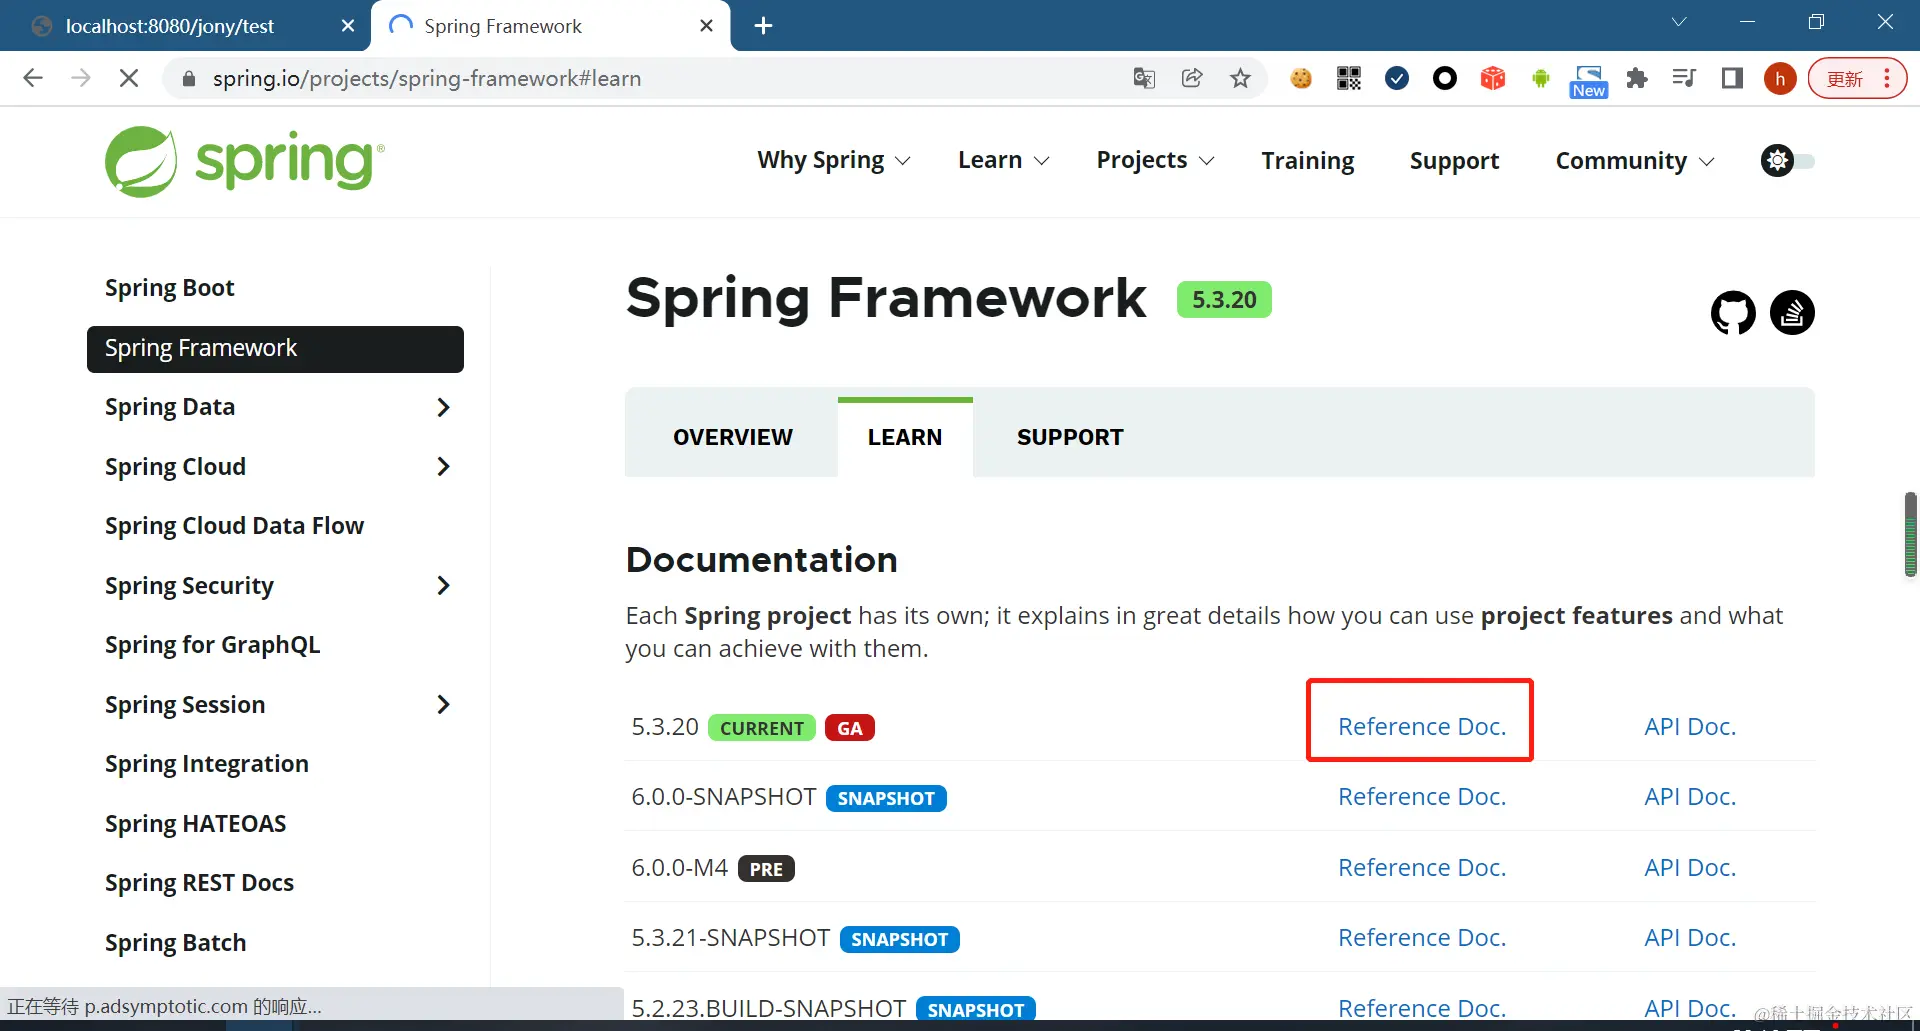
Task: Open the black circle extension
Action: pyautogui.click(x=1445, y=78)
